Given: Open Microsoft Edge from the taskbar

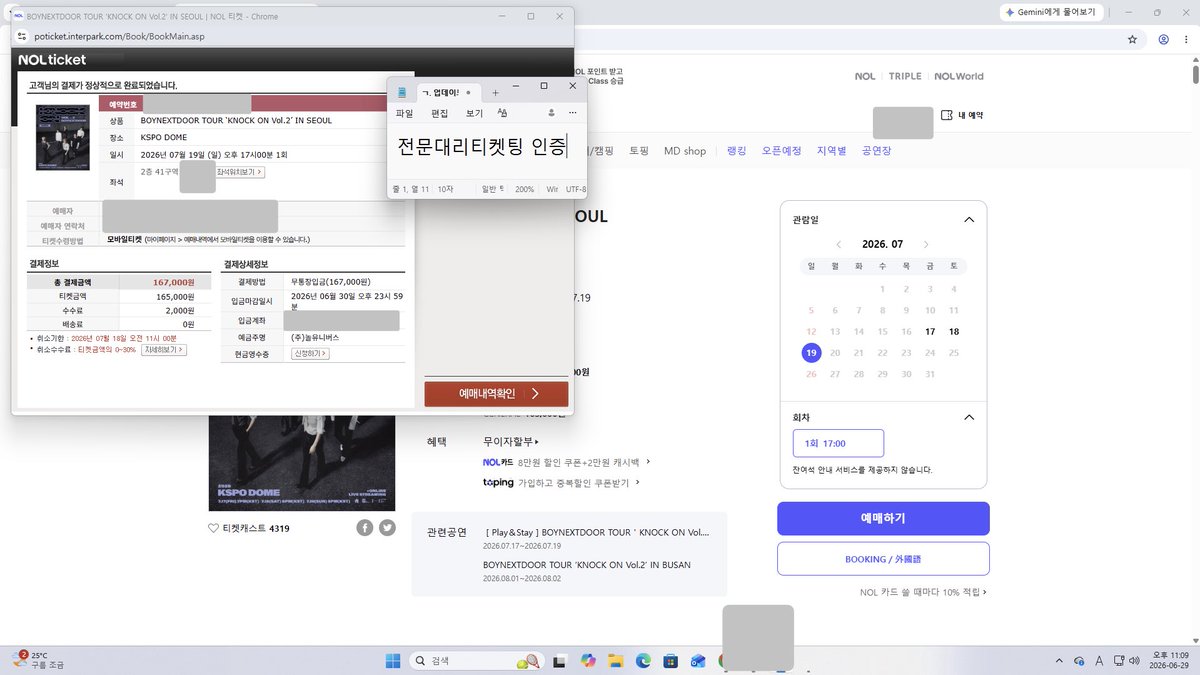Looking at the screenshot, I should point(643,661).
